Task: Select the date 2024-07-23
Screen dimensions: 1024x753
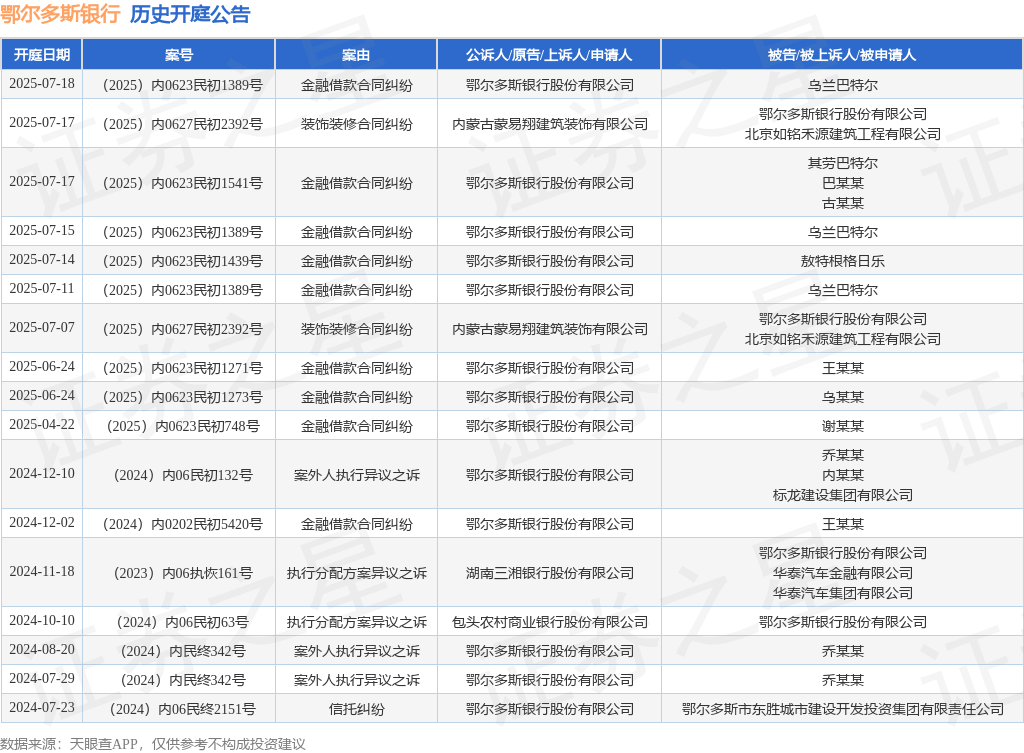Action: [x=42, y=708]
